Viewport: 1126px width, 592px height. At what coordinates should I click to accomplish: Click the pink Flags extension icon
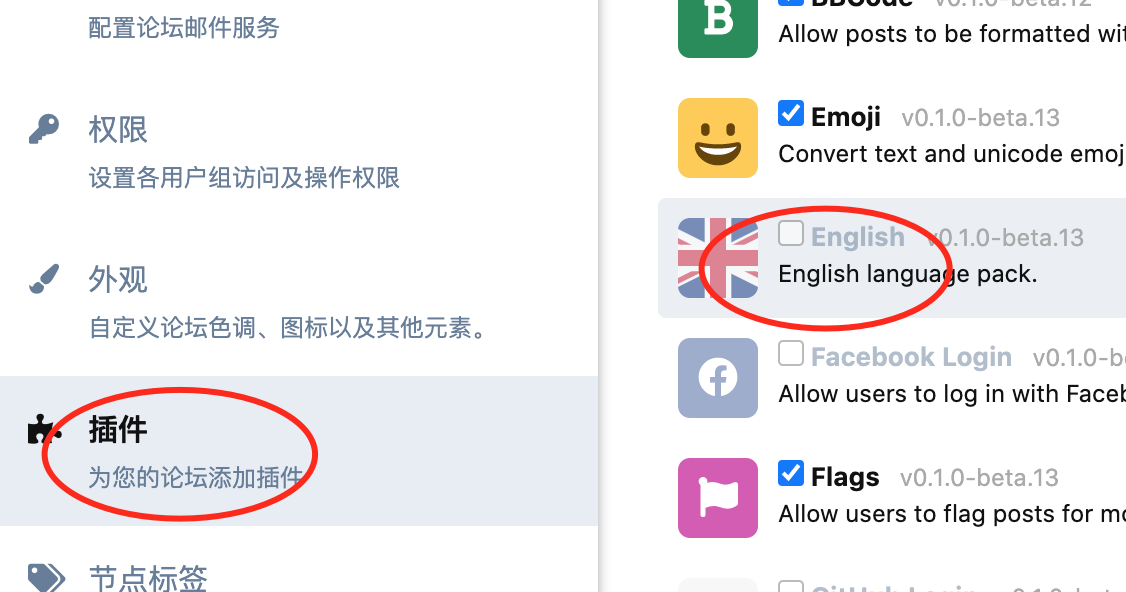[717, 498]
